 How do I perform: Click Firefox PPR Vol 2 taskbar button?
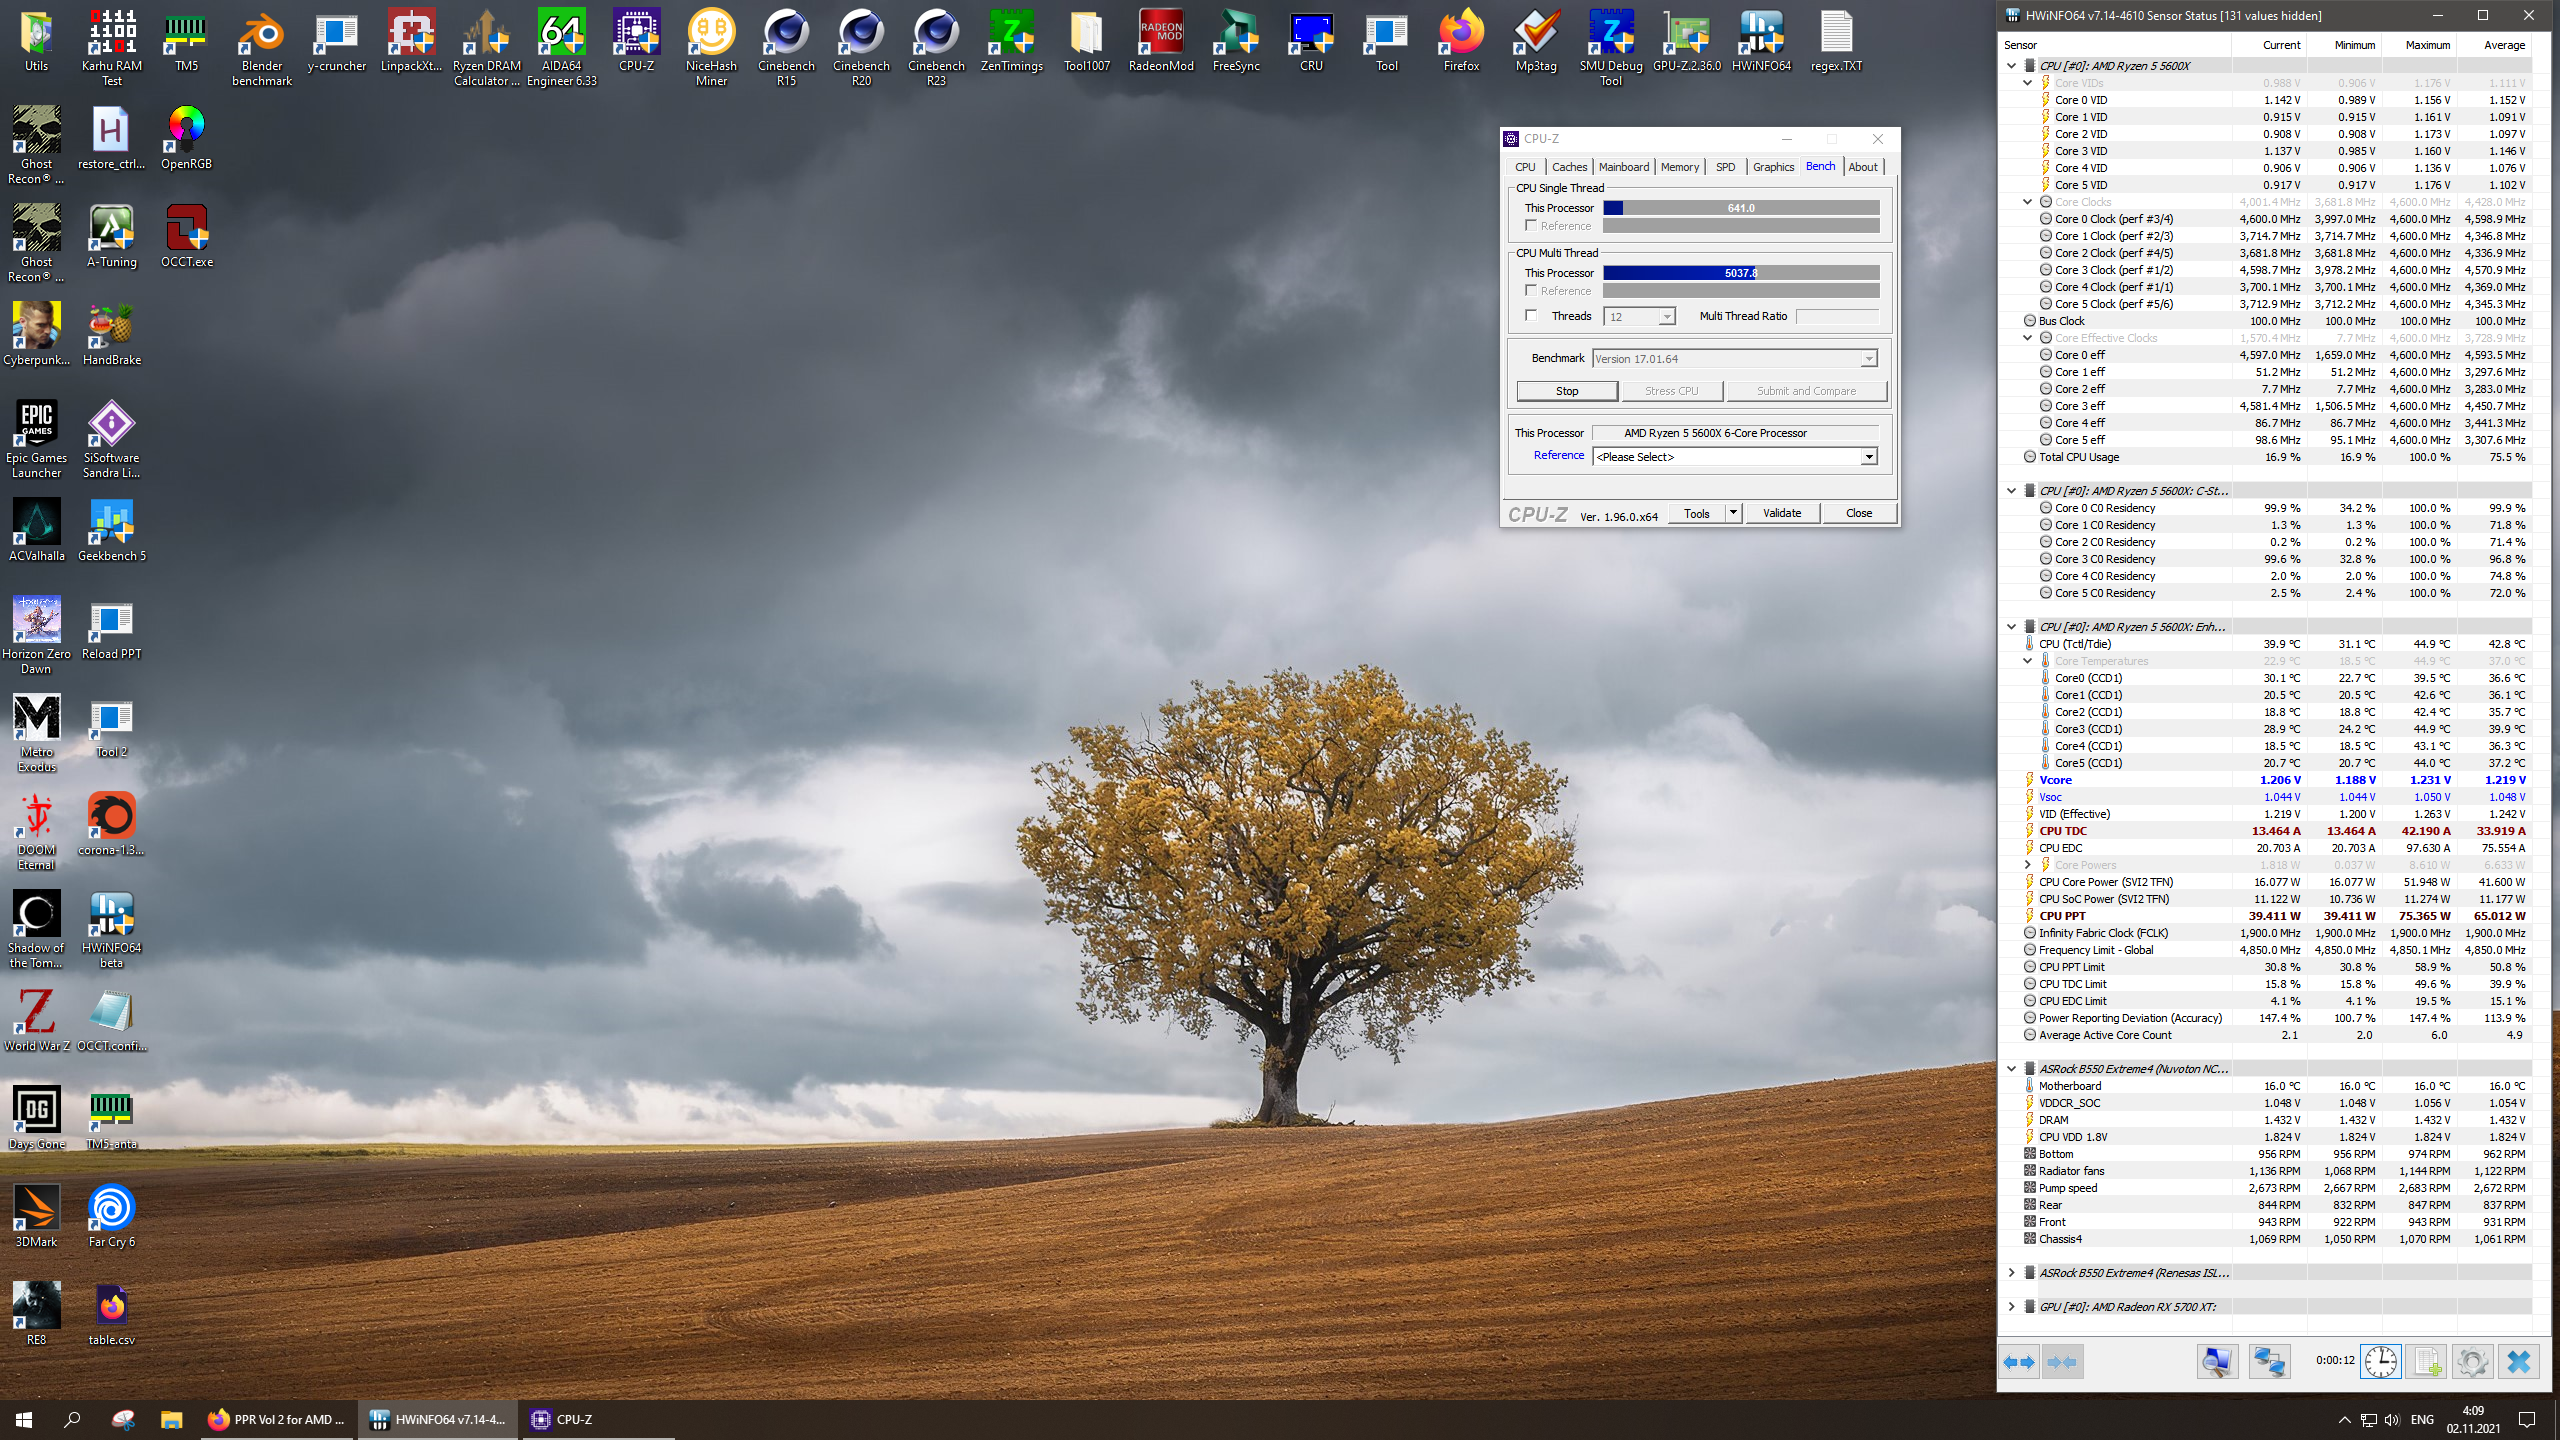[277, 1419]
